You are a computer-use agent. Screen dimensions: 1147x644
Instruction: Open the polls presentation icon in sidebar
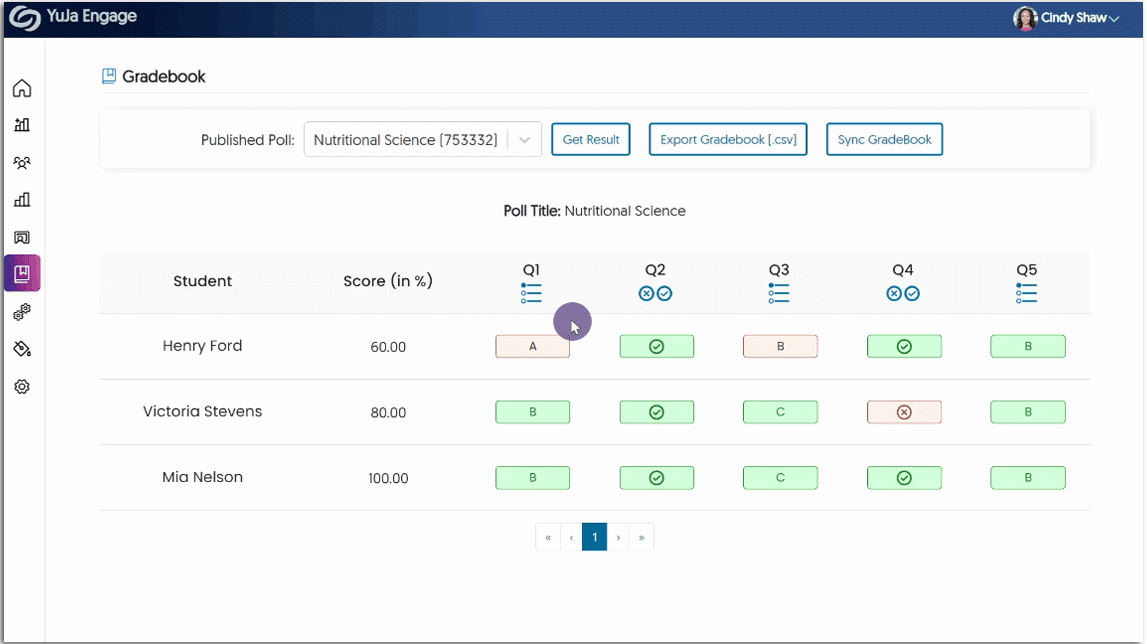pos(22,236)
